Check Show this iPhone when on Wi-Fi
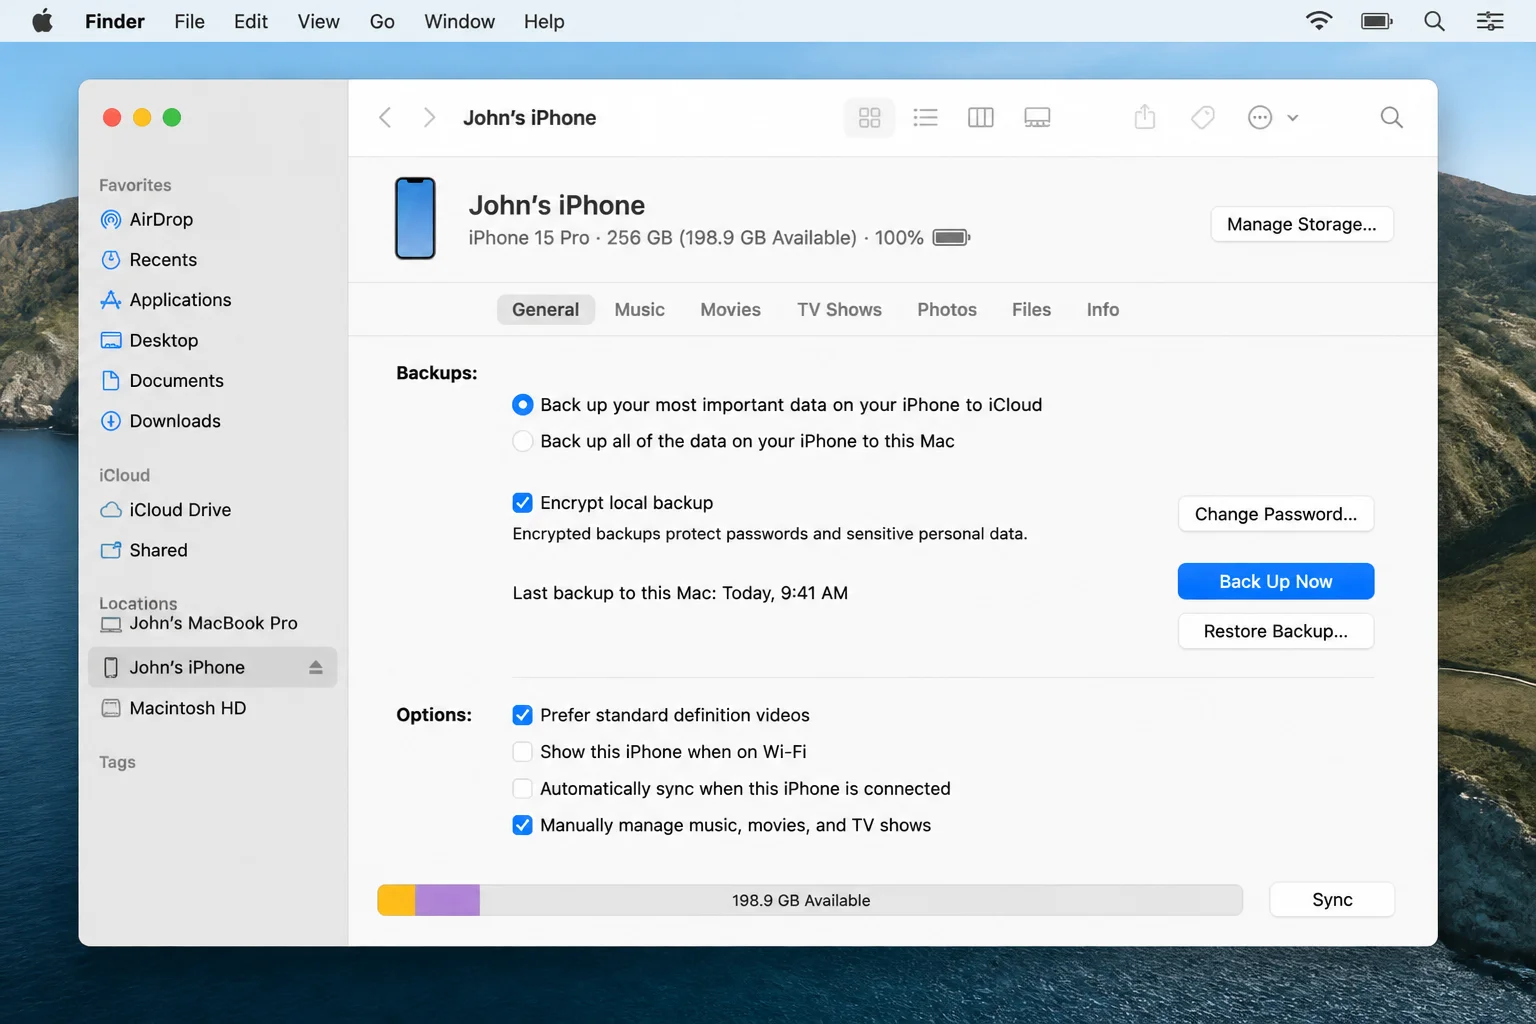Screen dimensions: 1536x1024 pyautogui.click(x=522, y=752)
